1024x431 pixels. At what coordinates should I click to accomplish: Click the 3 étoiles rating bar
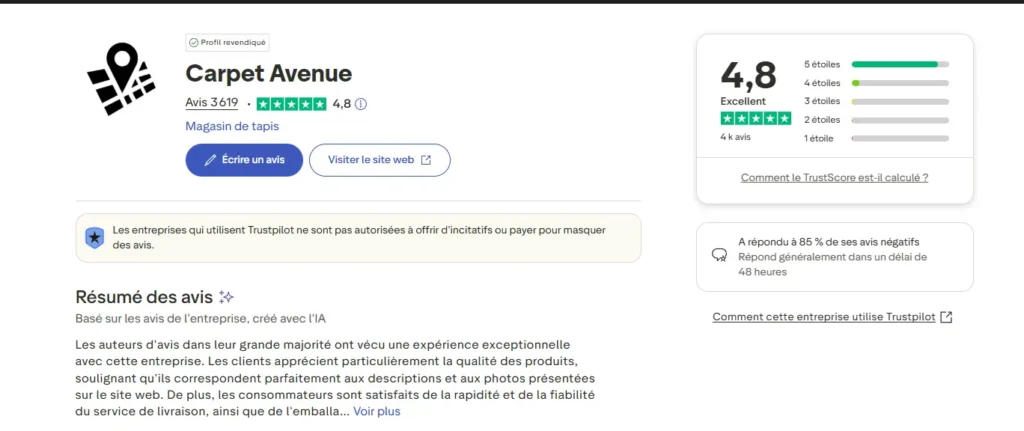coord(899,101)
